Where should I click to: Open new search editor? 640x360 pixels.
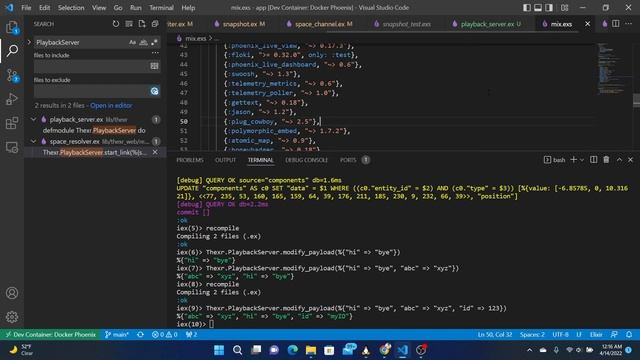[142, 24]
